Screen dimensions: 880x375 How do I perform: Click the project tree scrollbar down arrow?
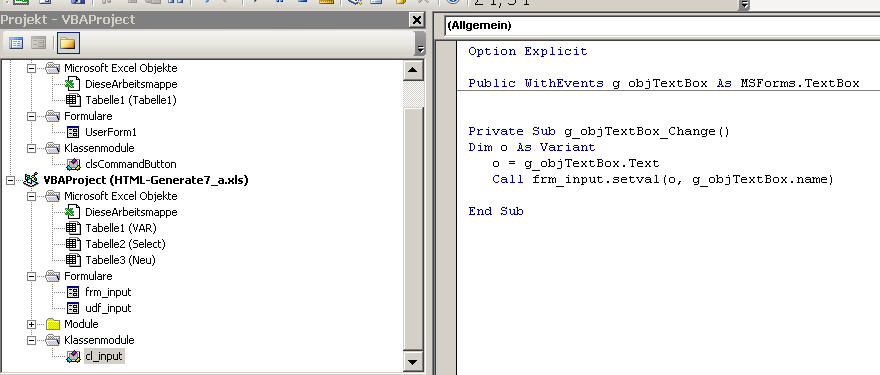(413, 362)
